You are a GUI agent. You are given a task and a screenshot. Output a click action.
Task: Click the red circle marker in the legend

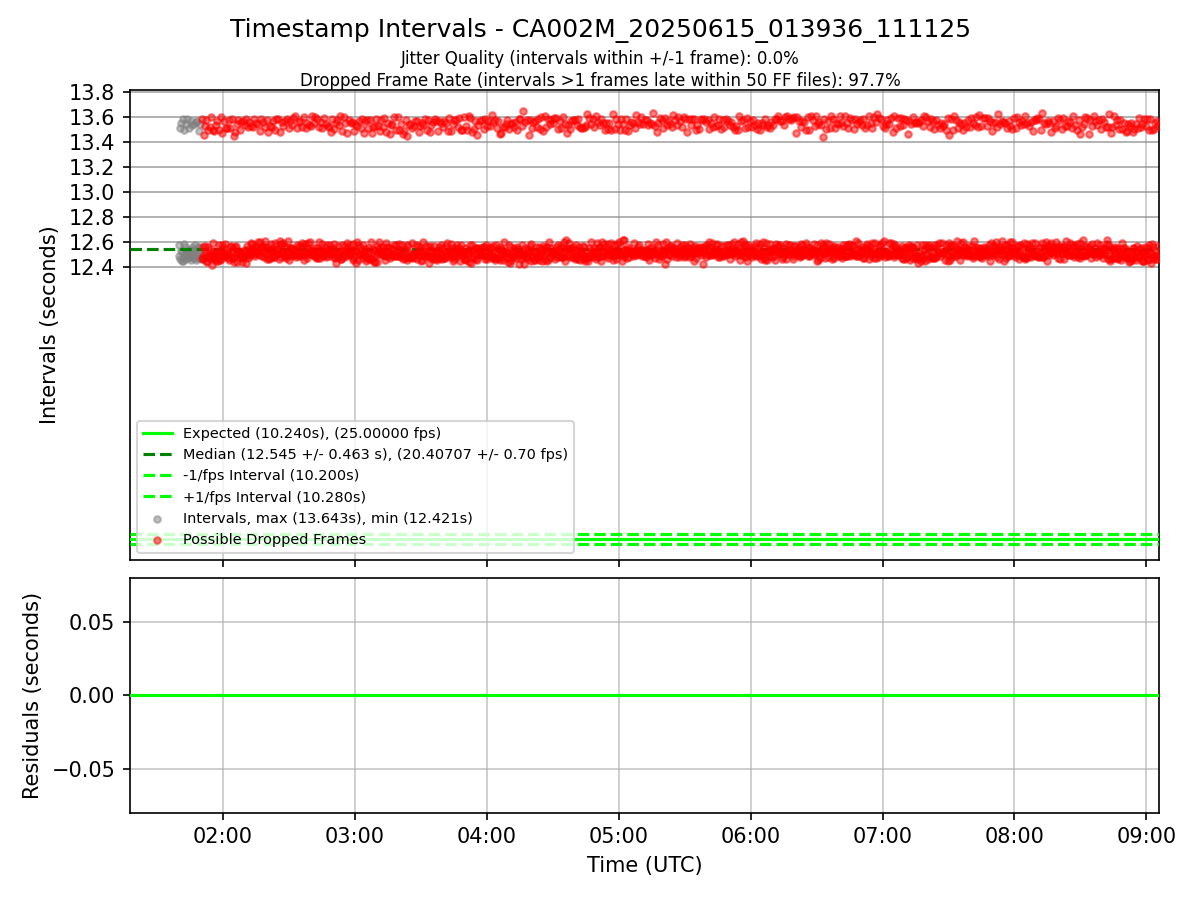(x=158, y=540)
